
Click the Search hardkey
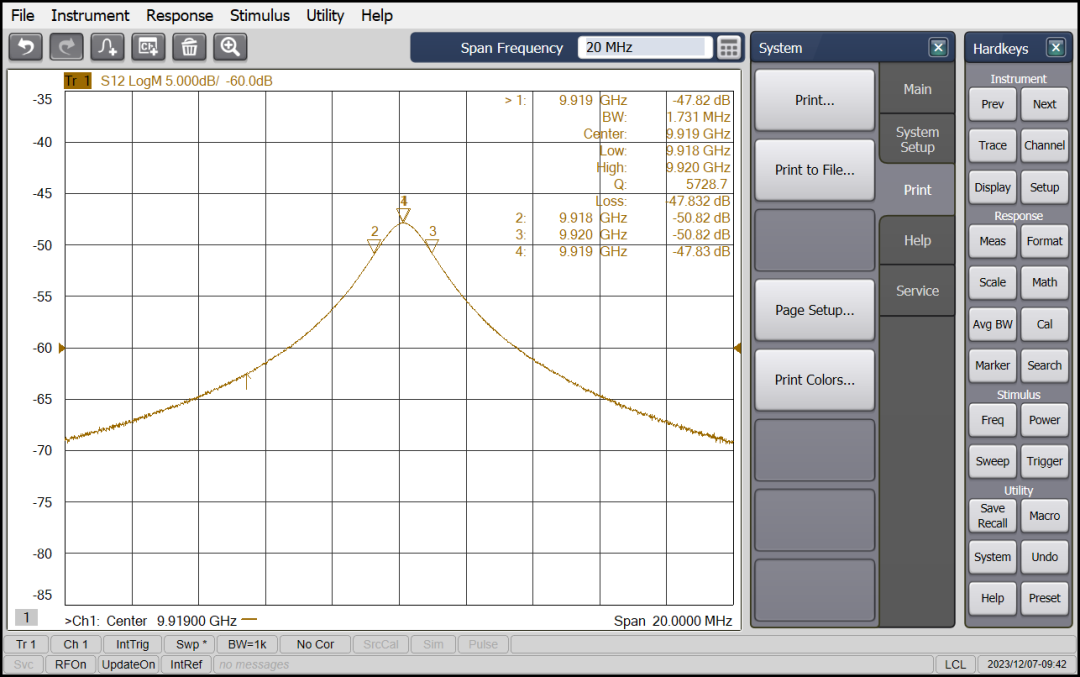1044,366
